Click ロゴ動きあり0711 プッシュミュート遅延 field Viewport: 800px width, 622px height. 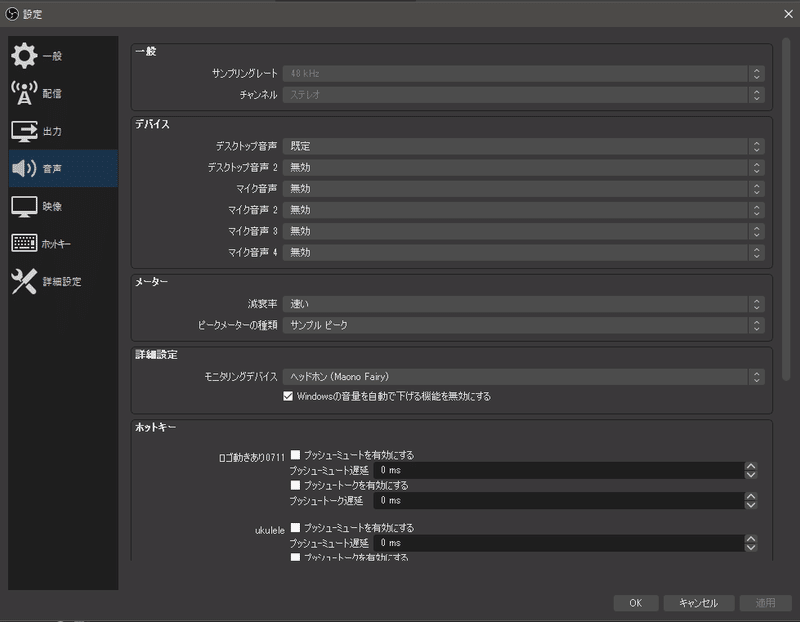click(559, 470)
